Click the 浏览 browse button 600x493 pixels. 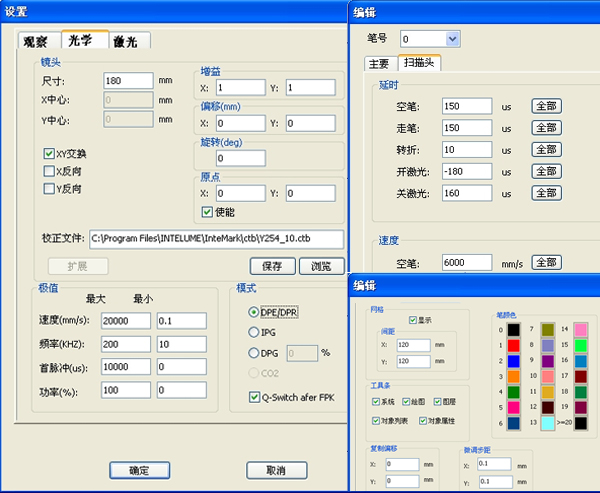click(x=320, y=266)
